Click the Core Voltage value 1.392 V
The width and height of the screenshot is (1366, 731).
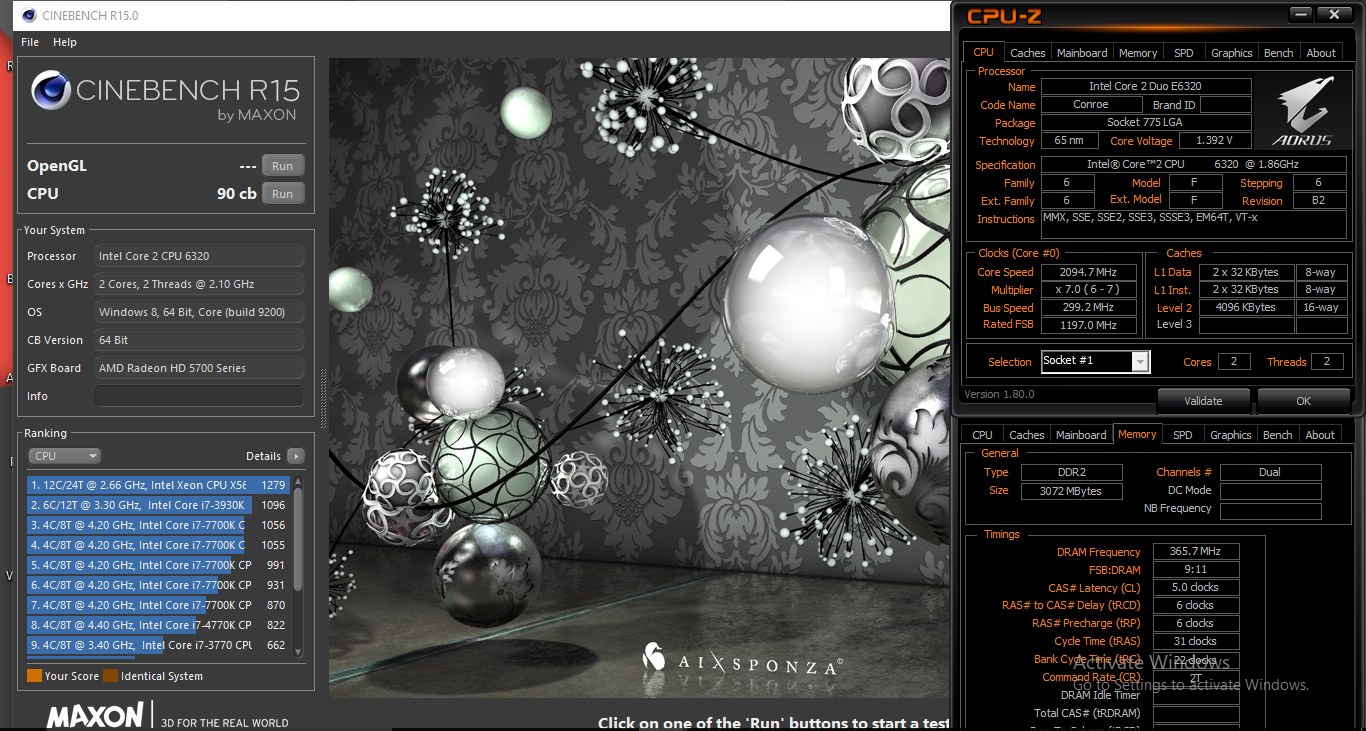pos(1214,141)
